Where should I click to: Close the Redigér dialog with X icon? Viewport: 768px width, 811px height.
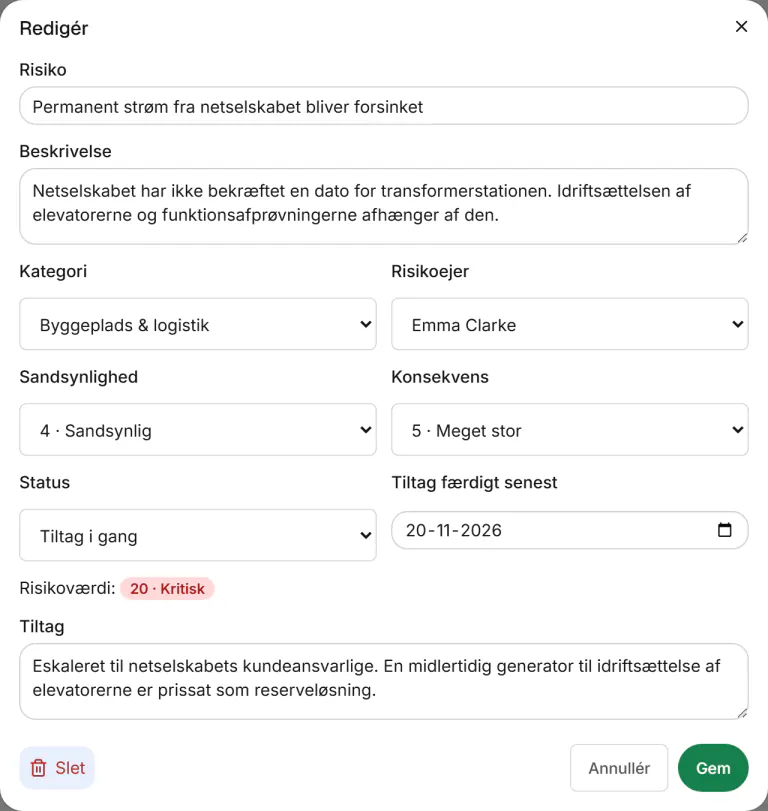[x=741, y=26]
